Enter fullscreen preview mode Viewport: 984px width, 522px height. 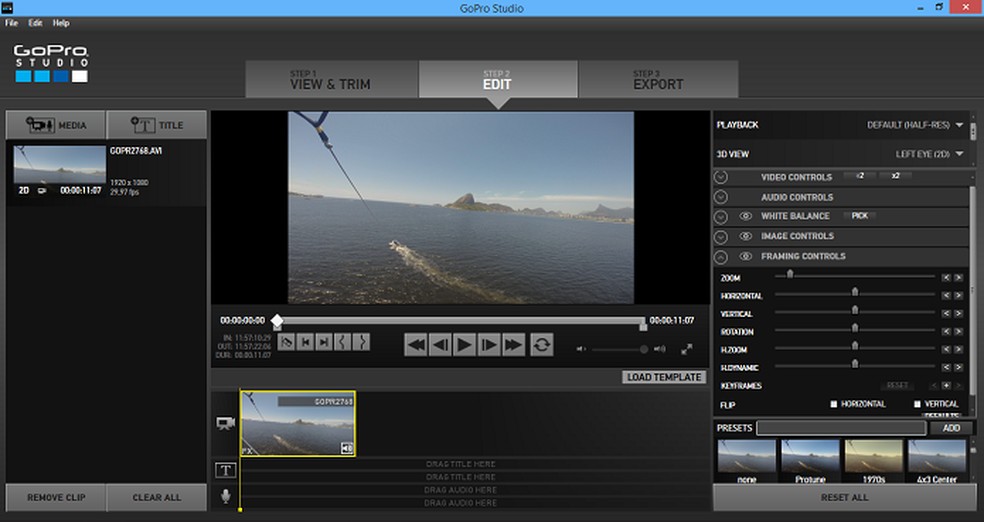point(687,349)
